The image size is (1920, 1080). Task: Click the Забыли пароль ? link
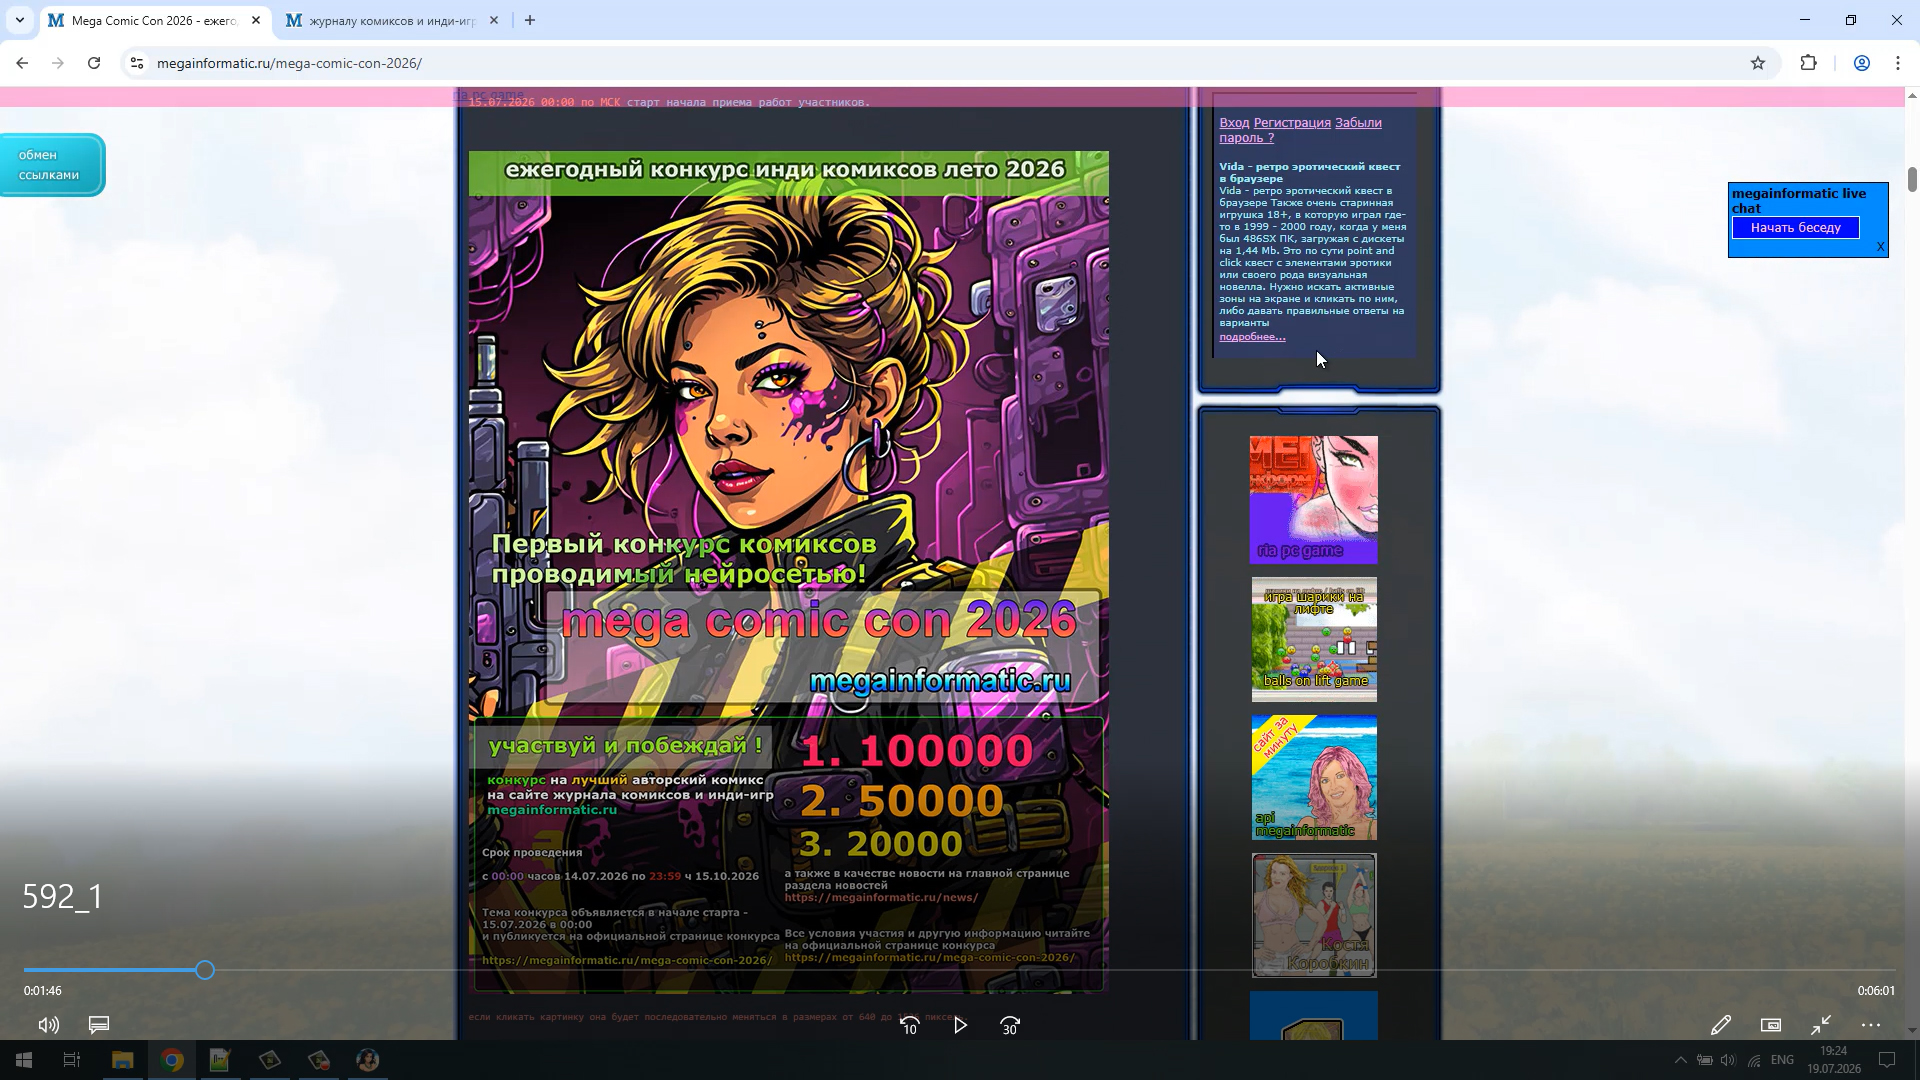point(1300,130)
